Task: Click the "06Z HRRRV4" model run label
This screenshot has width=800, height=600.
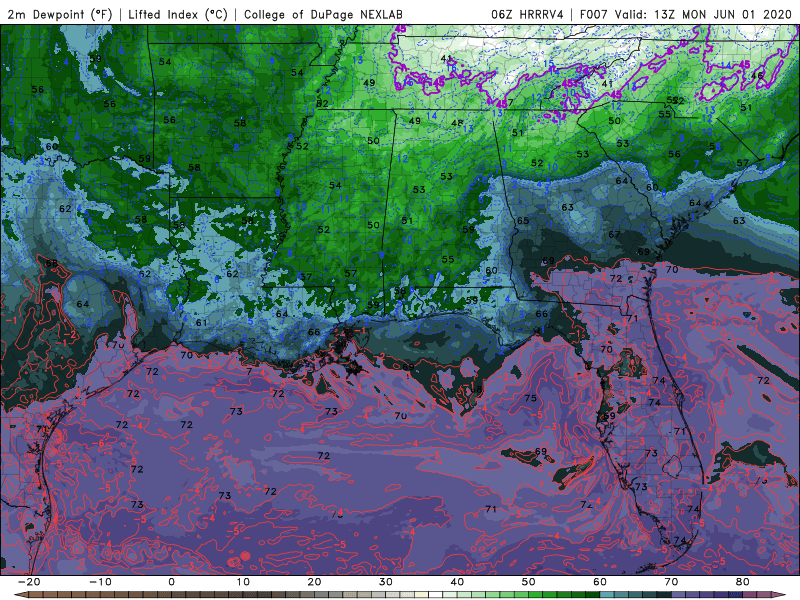Action: point(527,14)
